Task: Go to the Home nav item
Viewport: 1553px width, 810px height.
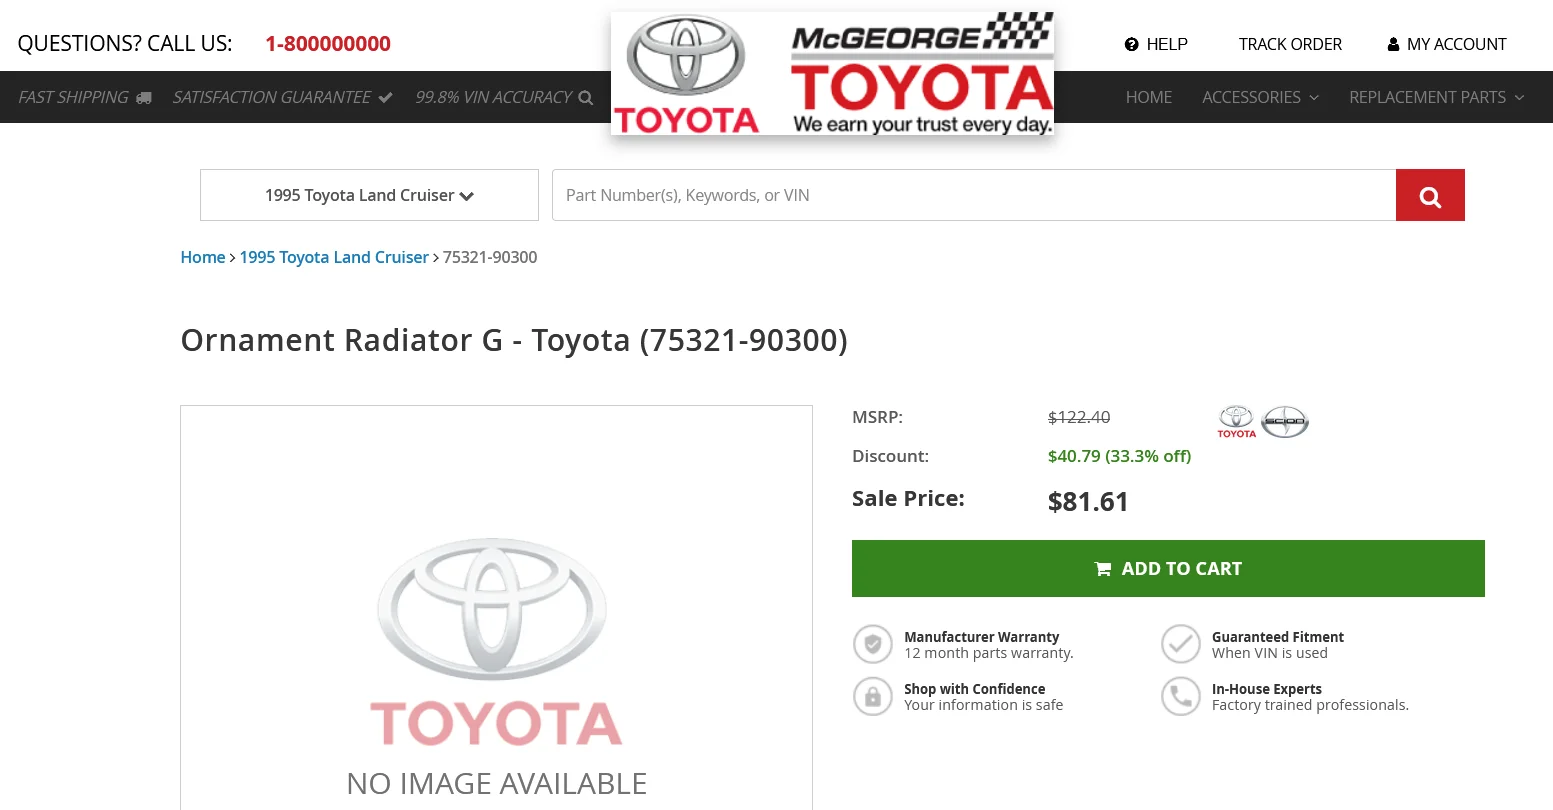Action: click(1149, 97)
